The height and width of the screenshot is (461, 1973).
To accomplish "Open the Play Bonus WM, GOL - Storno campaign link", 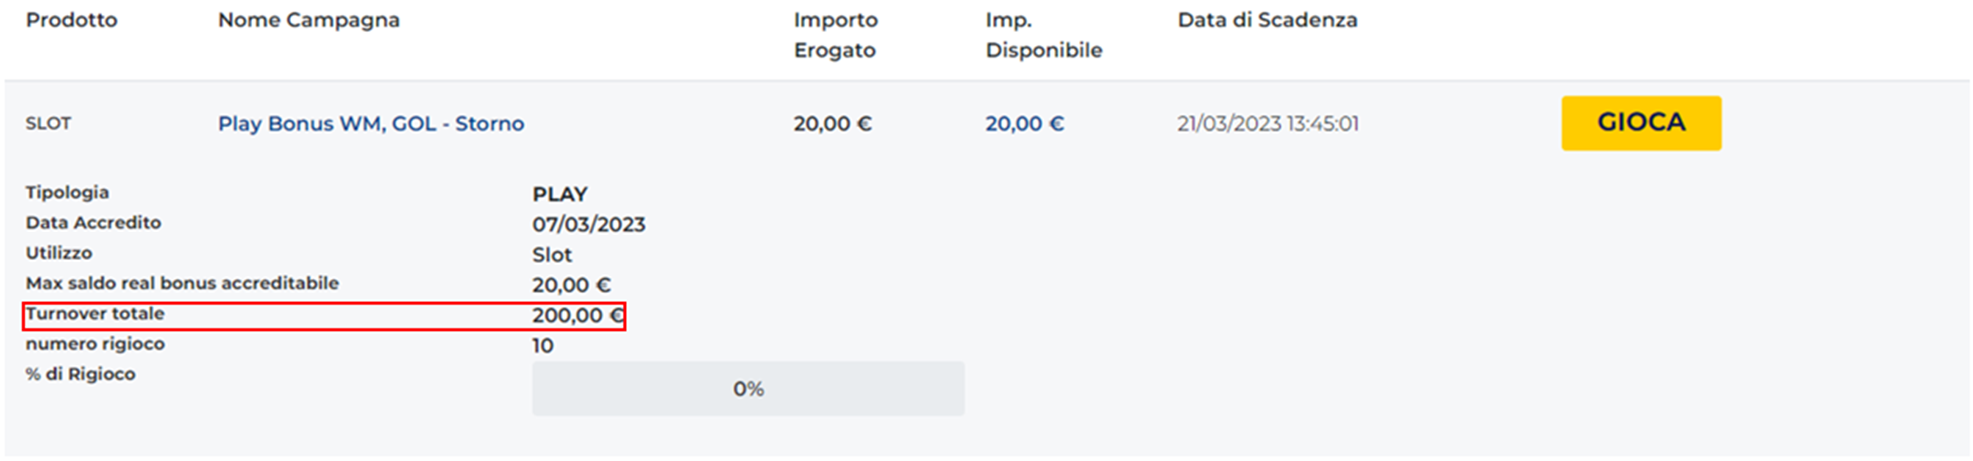I will click(x=370, y=124).
